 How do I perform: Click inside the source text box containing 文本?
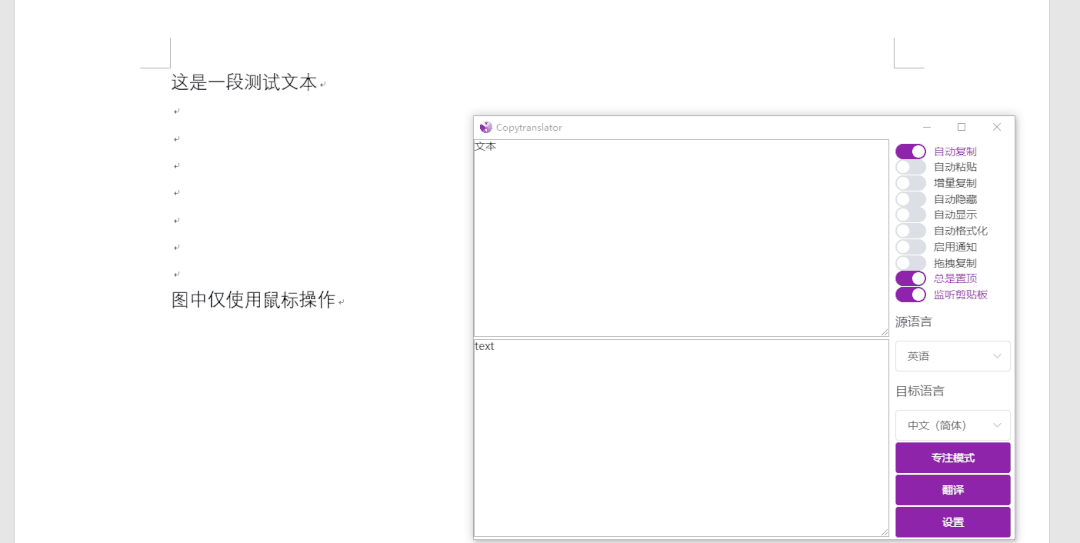[681, 238]
